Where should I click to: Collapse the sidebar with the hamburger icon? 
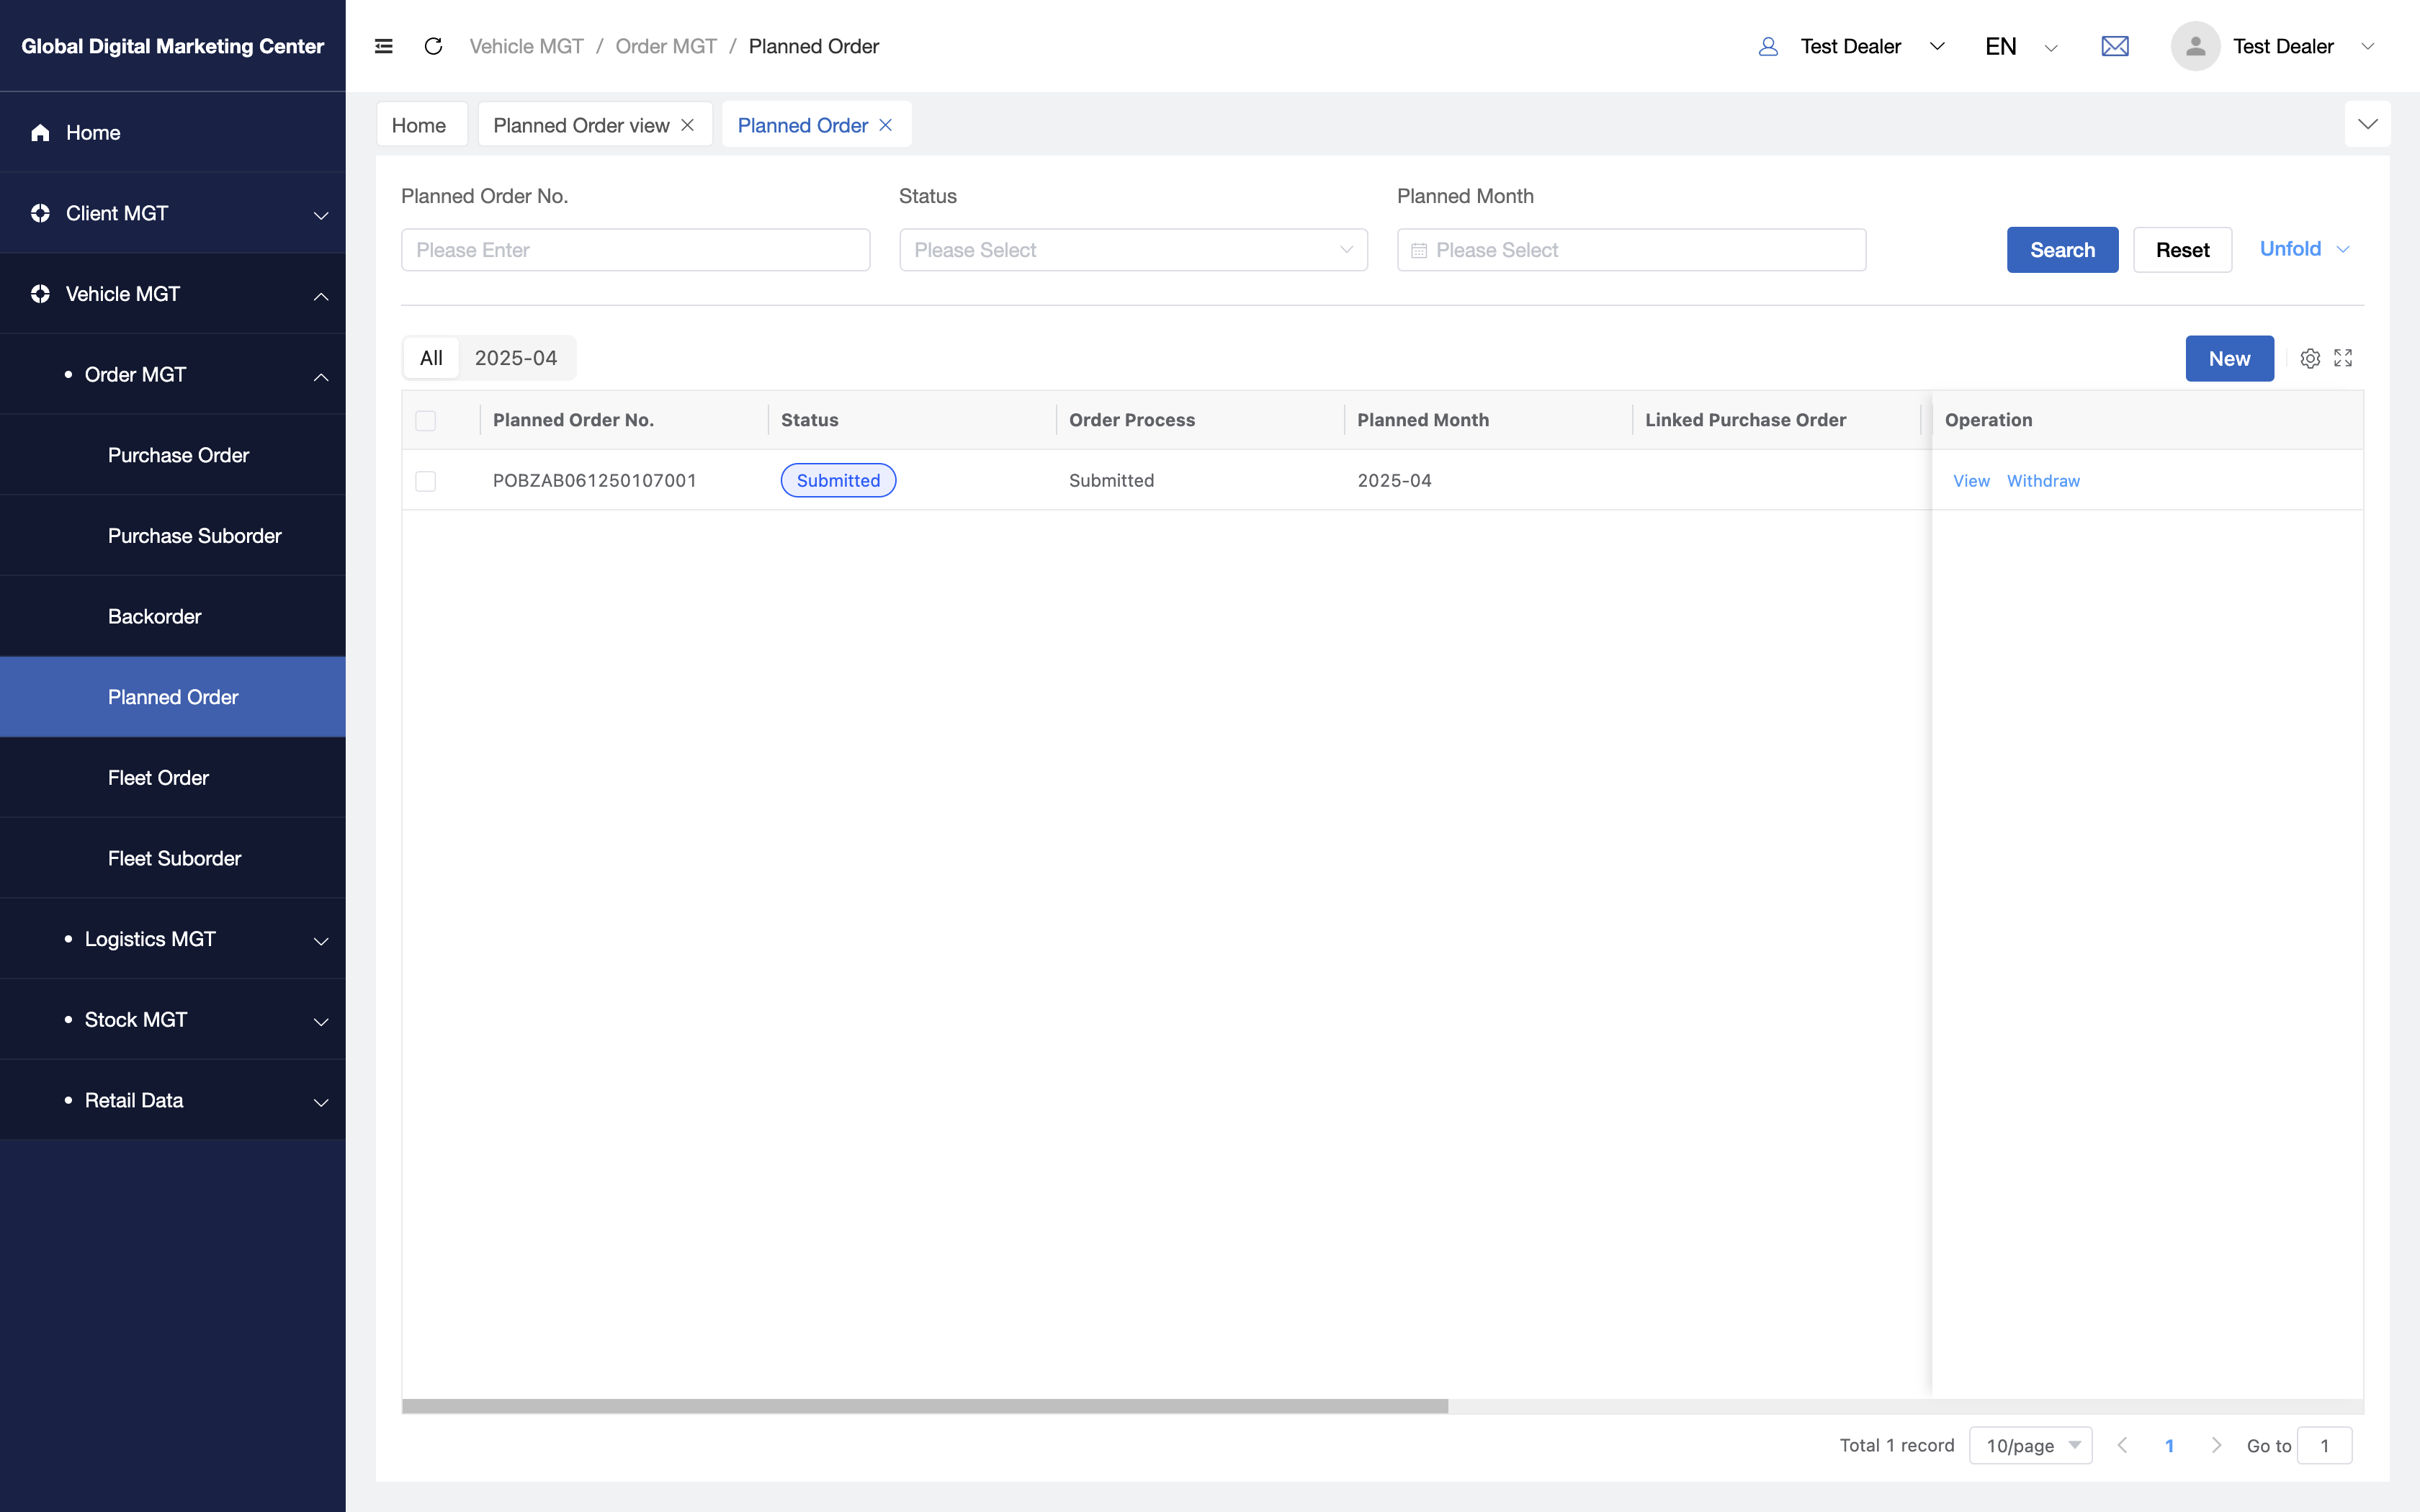[x=383, y=46]
